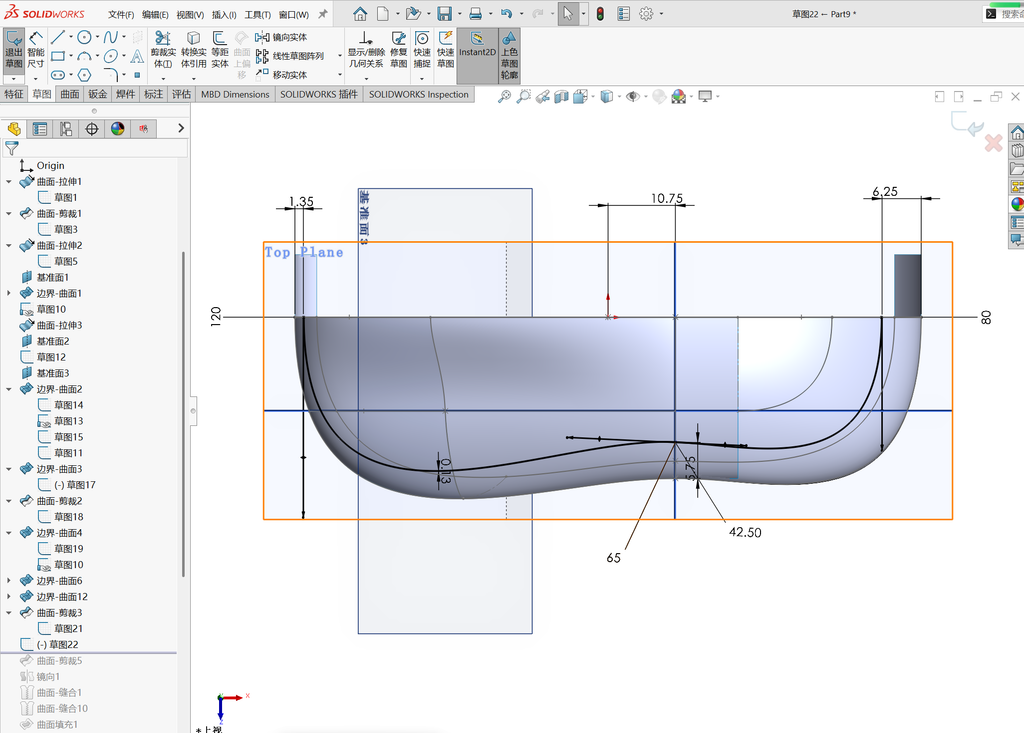Open DisplayManager color sphere tab

118,129
